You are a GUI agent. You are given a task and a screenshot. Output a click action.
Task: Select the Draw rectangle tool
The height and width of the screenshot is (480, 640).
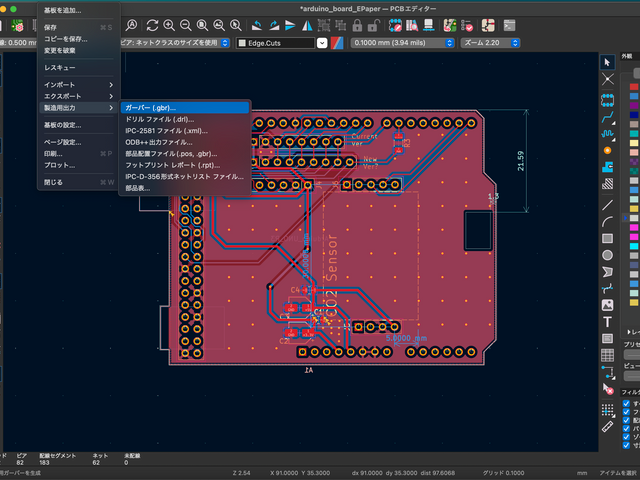(x=607, y=237)
